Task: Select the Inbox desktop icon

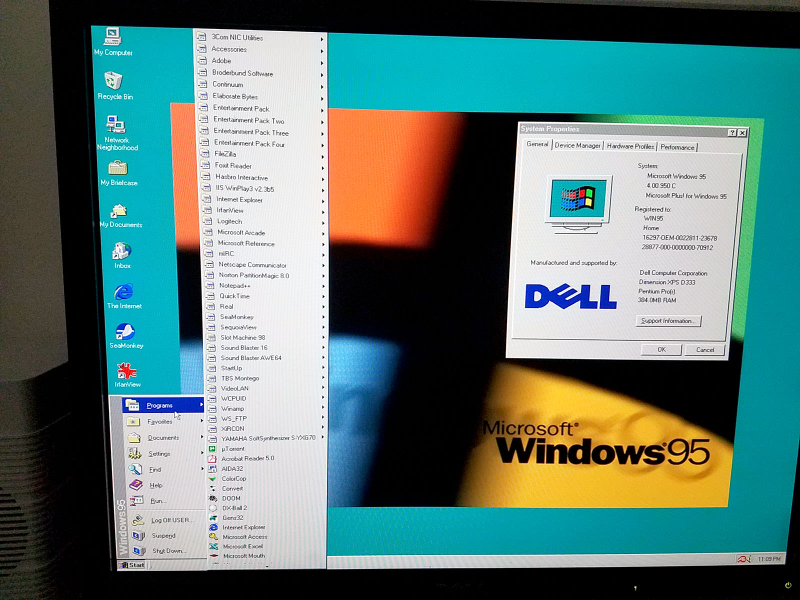Action: (122, 255)
